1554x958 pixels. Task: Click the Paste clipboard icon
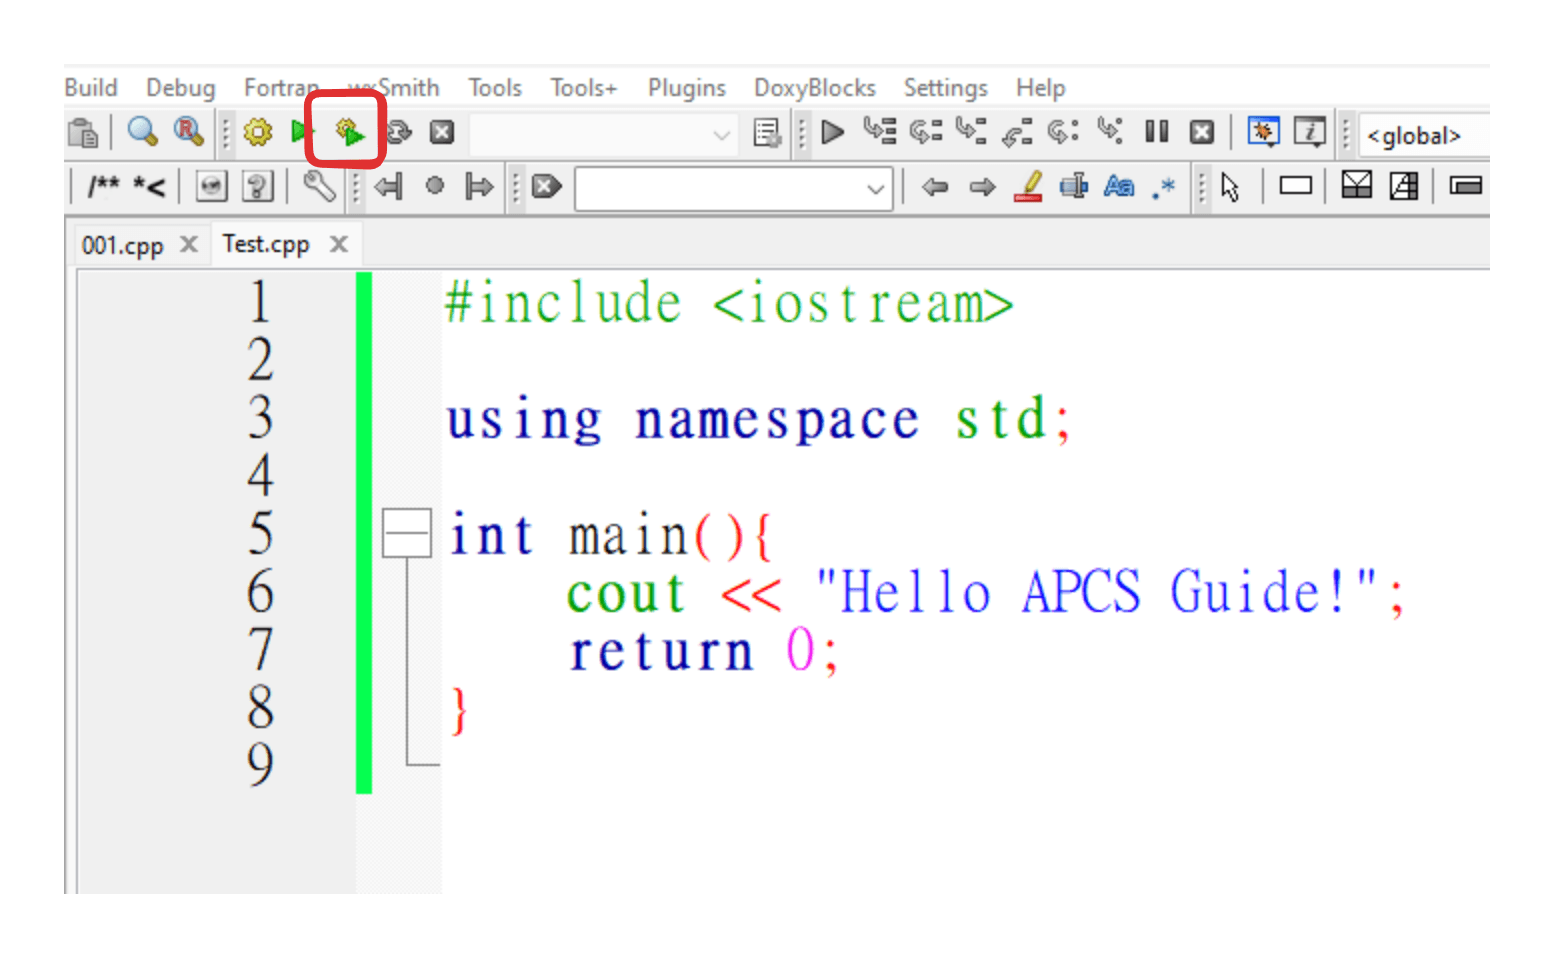[84, 132]
